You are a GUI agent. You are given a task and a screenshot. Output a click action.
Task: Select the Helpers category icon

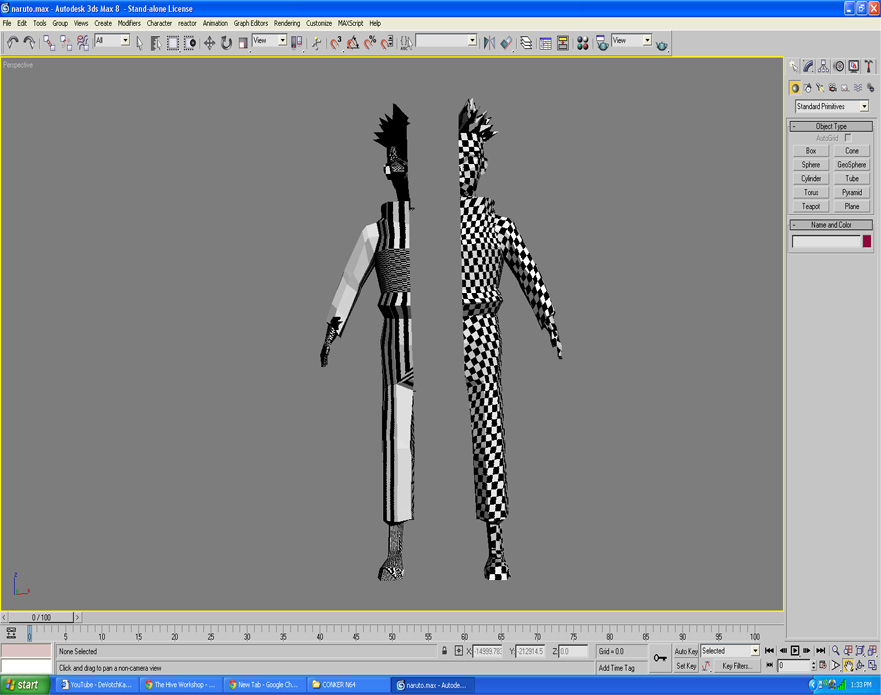coord(844,88)
